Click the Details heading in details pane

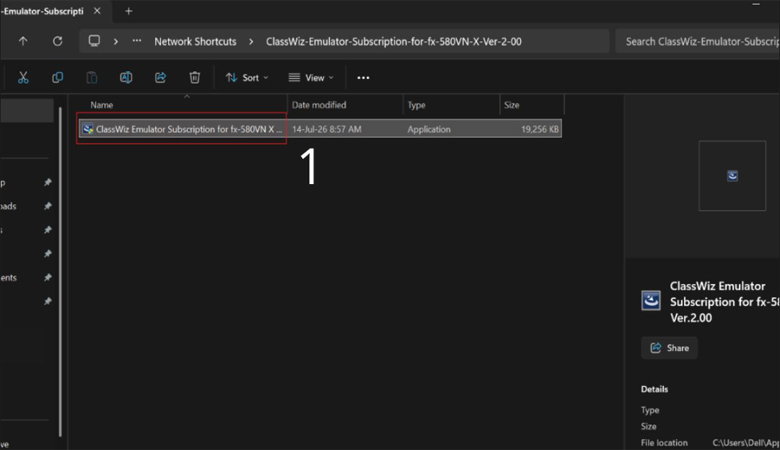coord(654,389)
